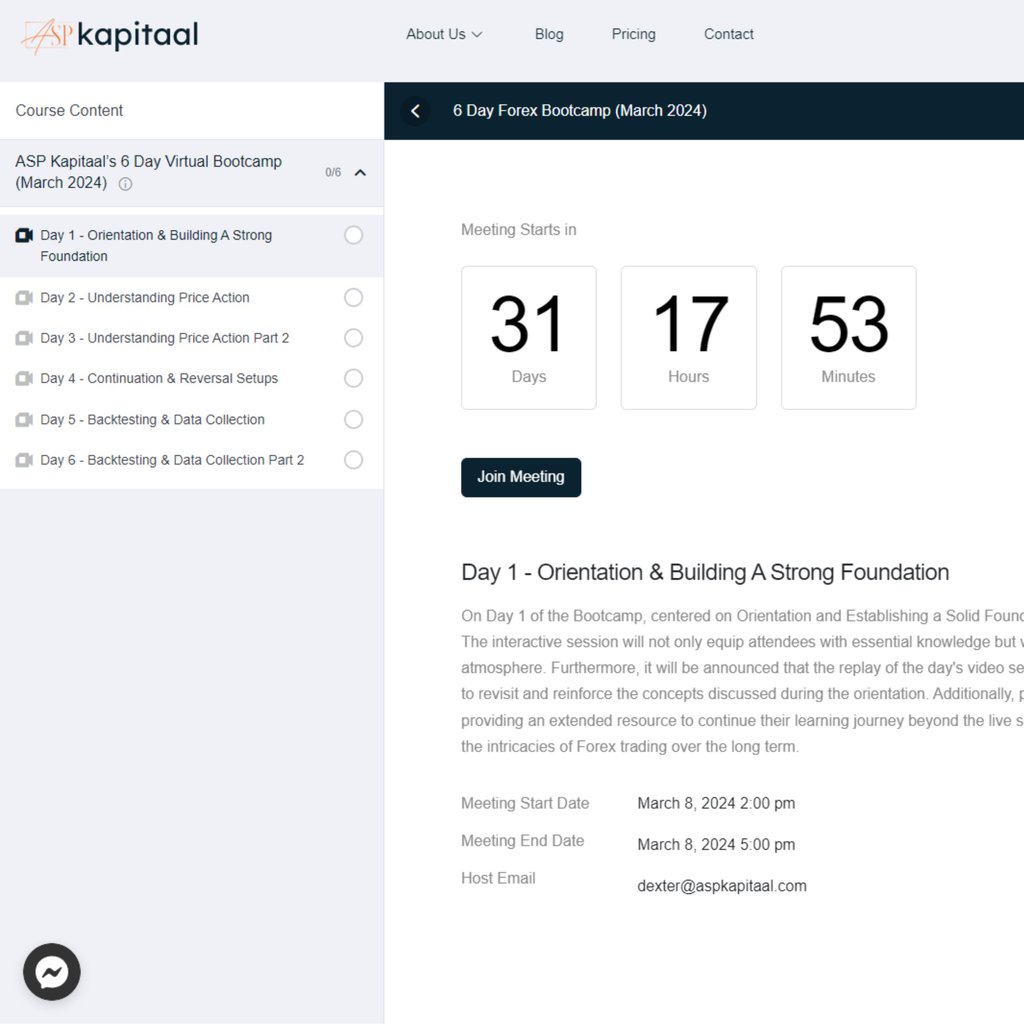This screenshot has width=1024, height=1024.
Task: Click the meeting start date March 8, 2024 2:00 pm
Action: pos(716,803)
